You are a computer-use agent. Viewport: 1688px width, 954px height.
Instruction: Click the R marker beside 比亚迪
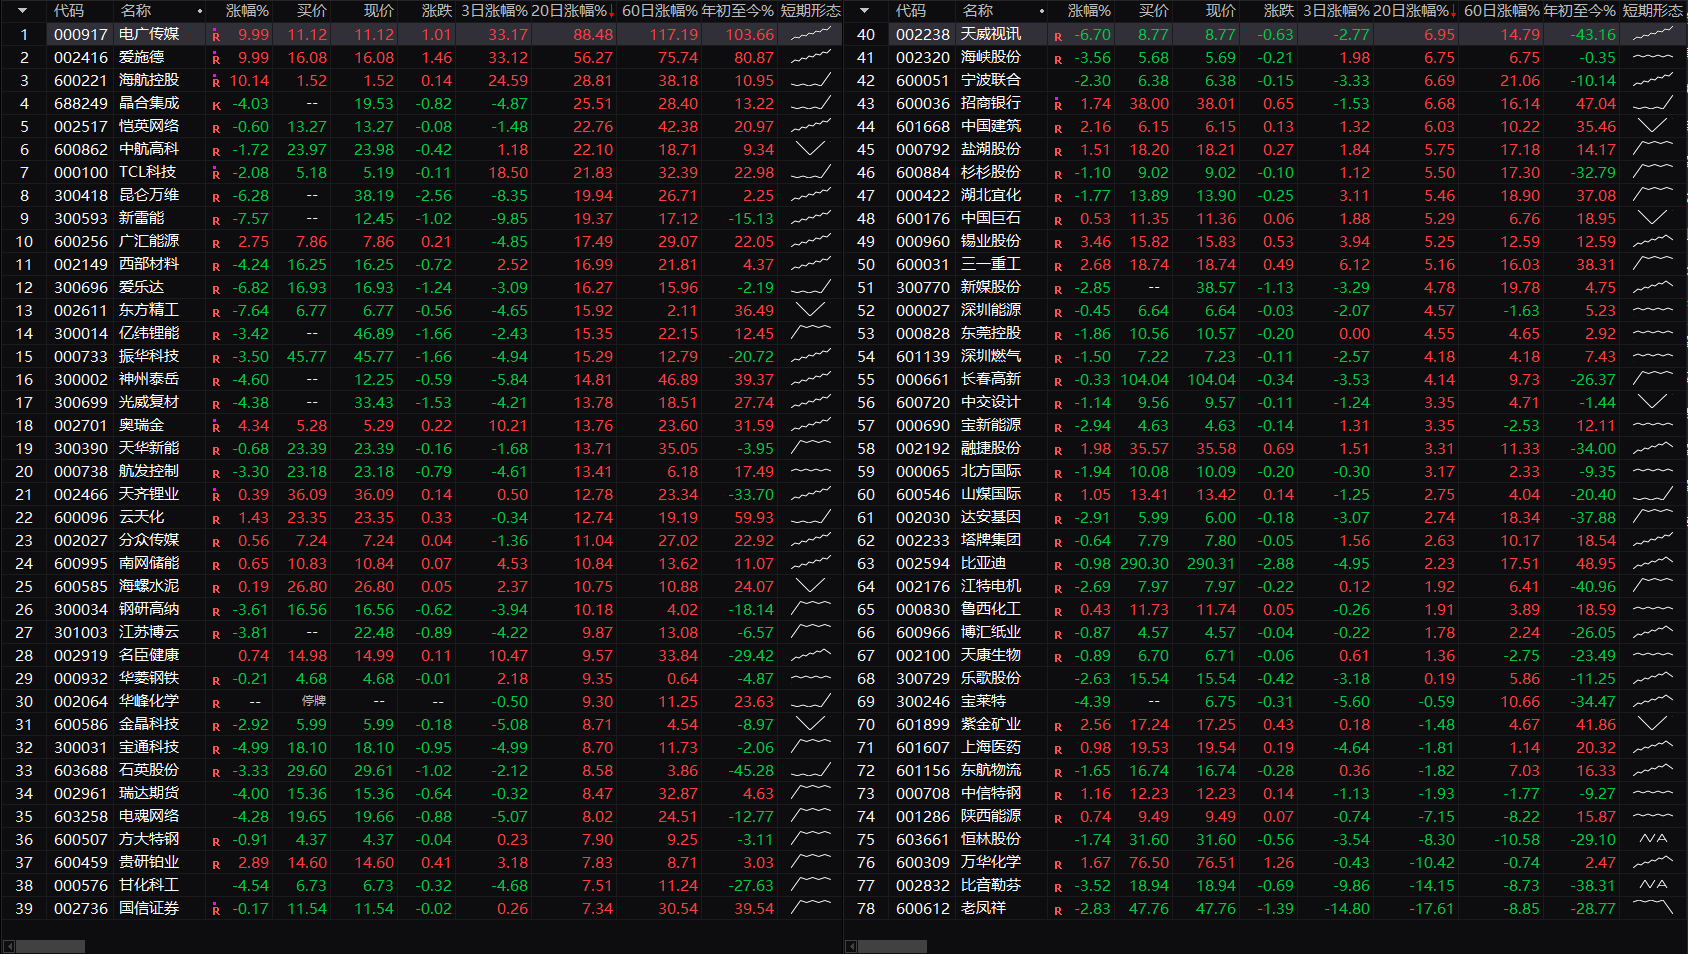1058,565
